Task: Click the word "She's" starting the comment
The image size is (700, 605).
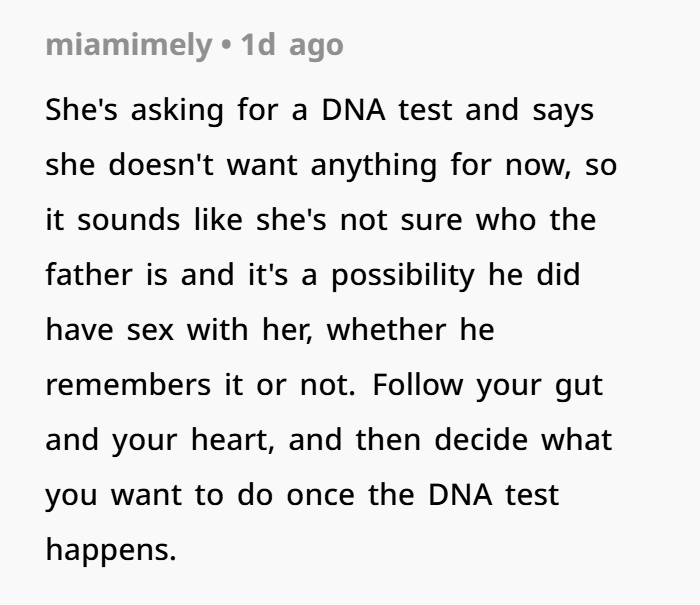Action: (81, 110)
